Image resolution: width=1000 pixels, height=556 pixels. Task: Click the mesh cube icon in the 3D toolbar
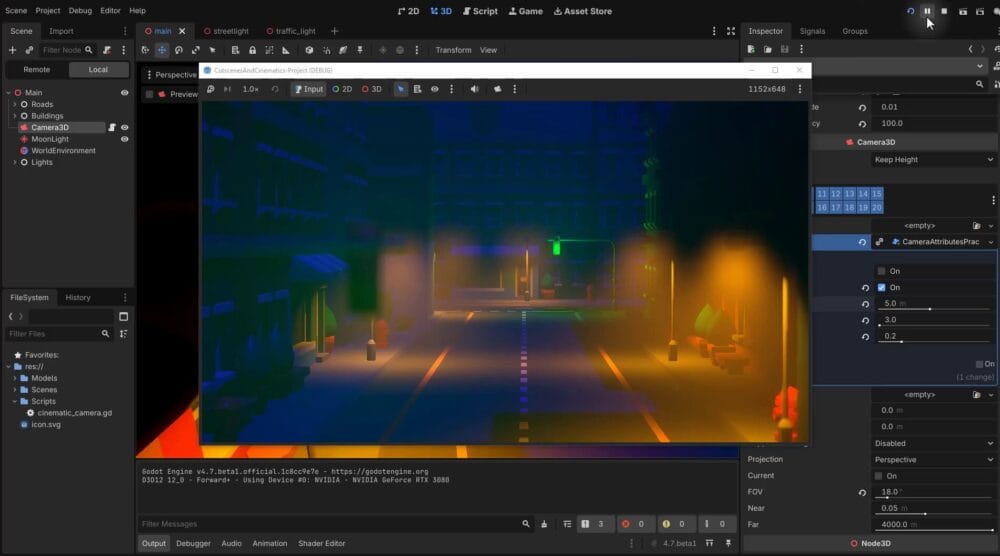coord(309,50)
